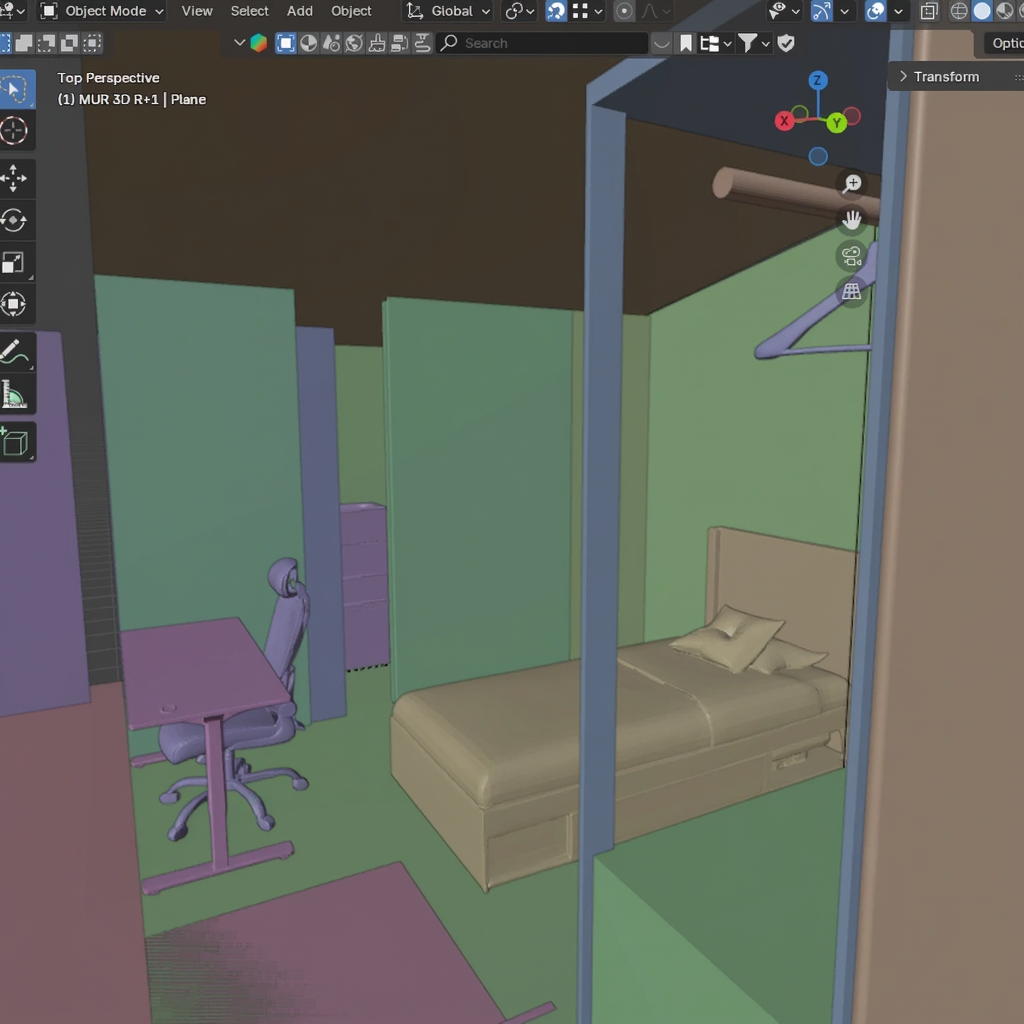Select the Add Cube tool
The width and height of the screenshot is (1024, 1024).
point(14,441)
